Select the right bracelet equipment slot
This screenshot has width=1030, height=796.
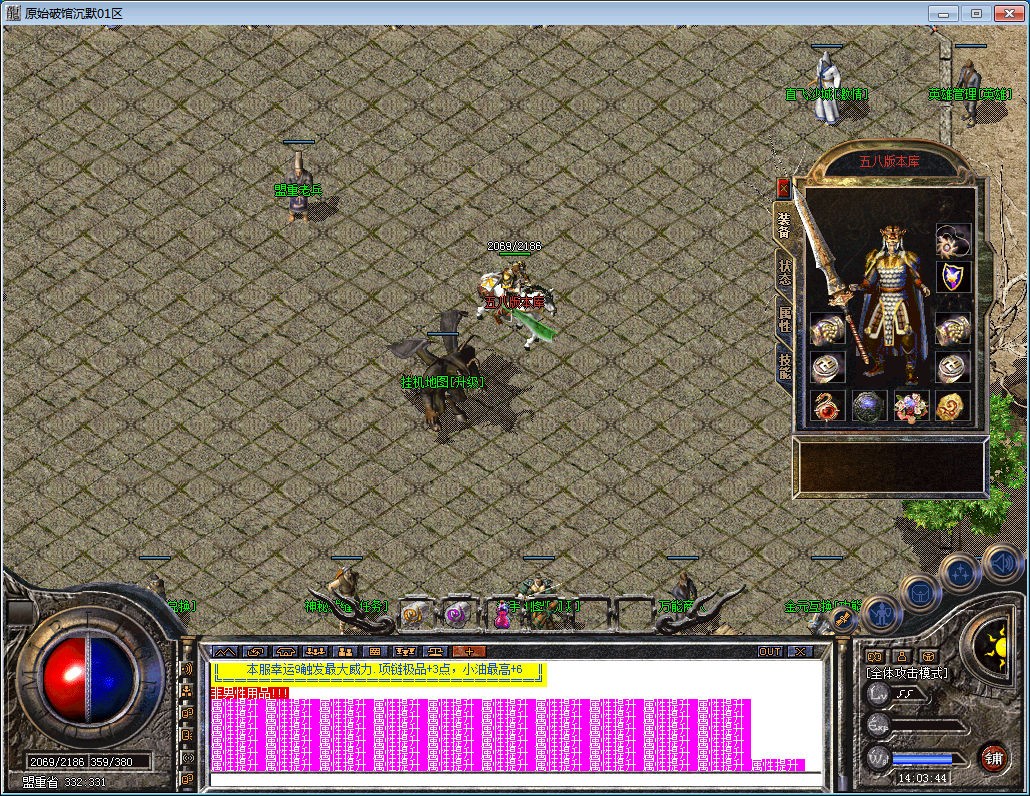point(953,329)
